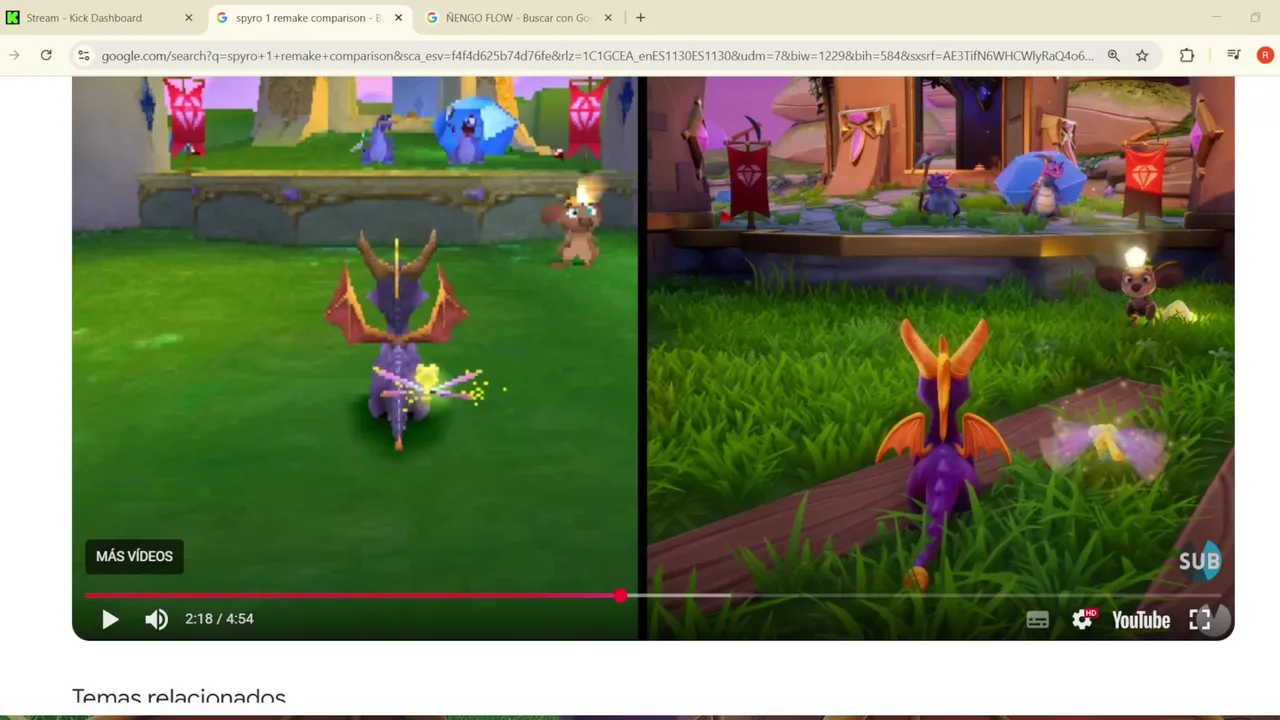
Task: Click the 2:18 / 4:54 time display
Action: point(219,619)
